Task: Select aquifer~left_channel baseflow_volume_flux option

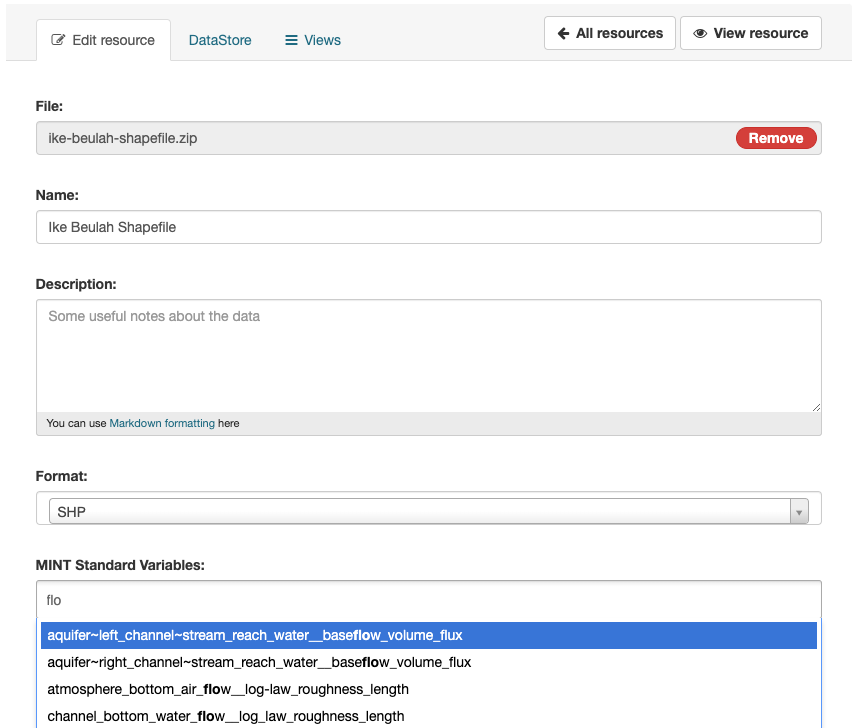Action: click(429, 635)
